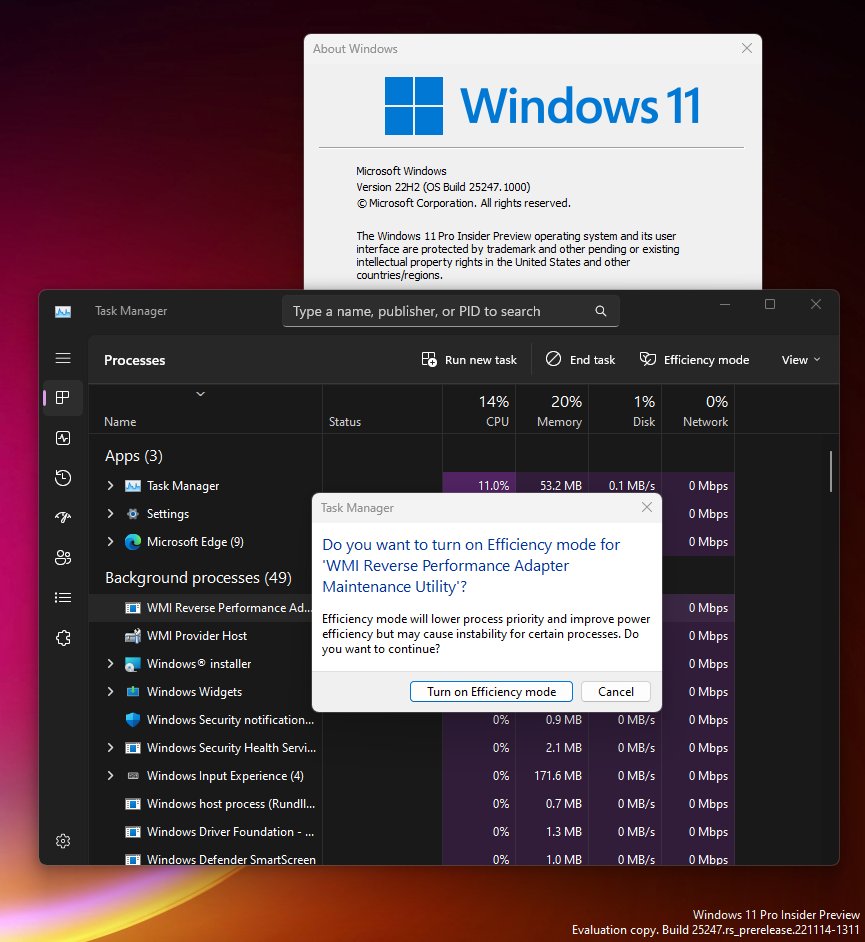Open the Users page icon in sidebar

(x=63, y=558)
